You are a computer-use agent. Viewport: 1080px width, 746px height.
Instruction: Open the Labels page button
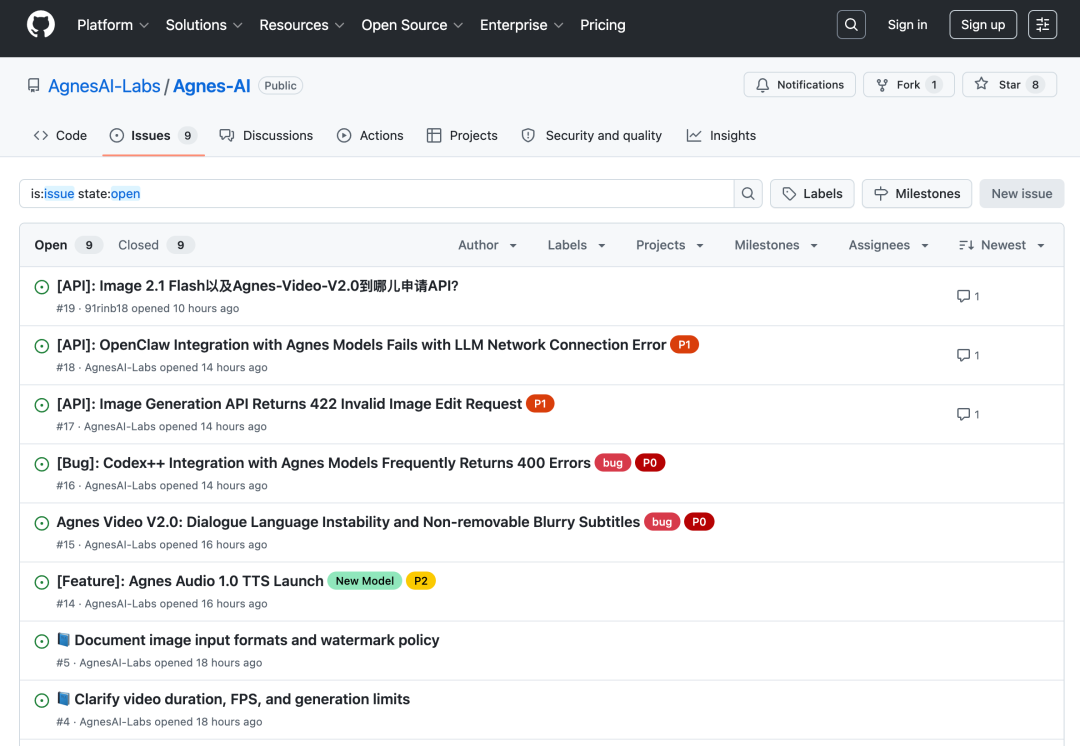812,194
